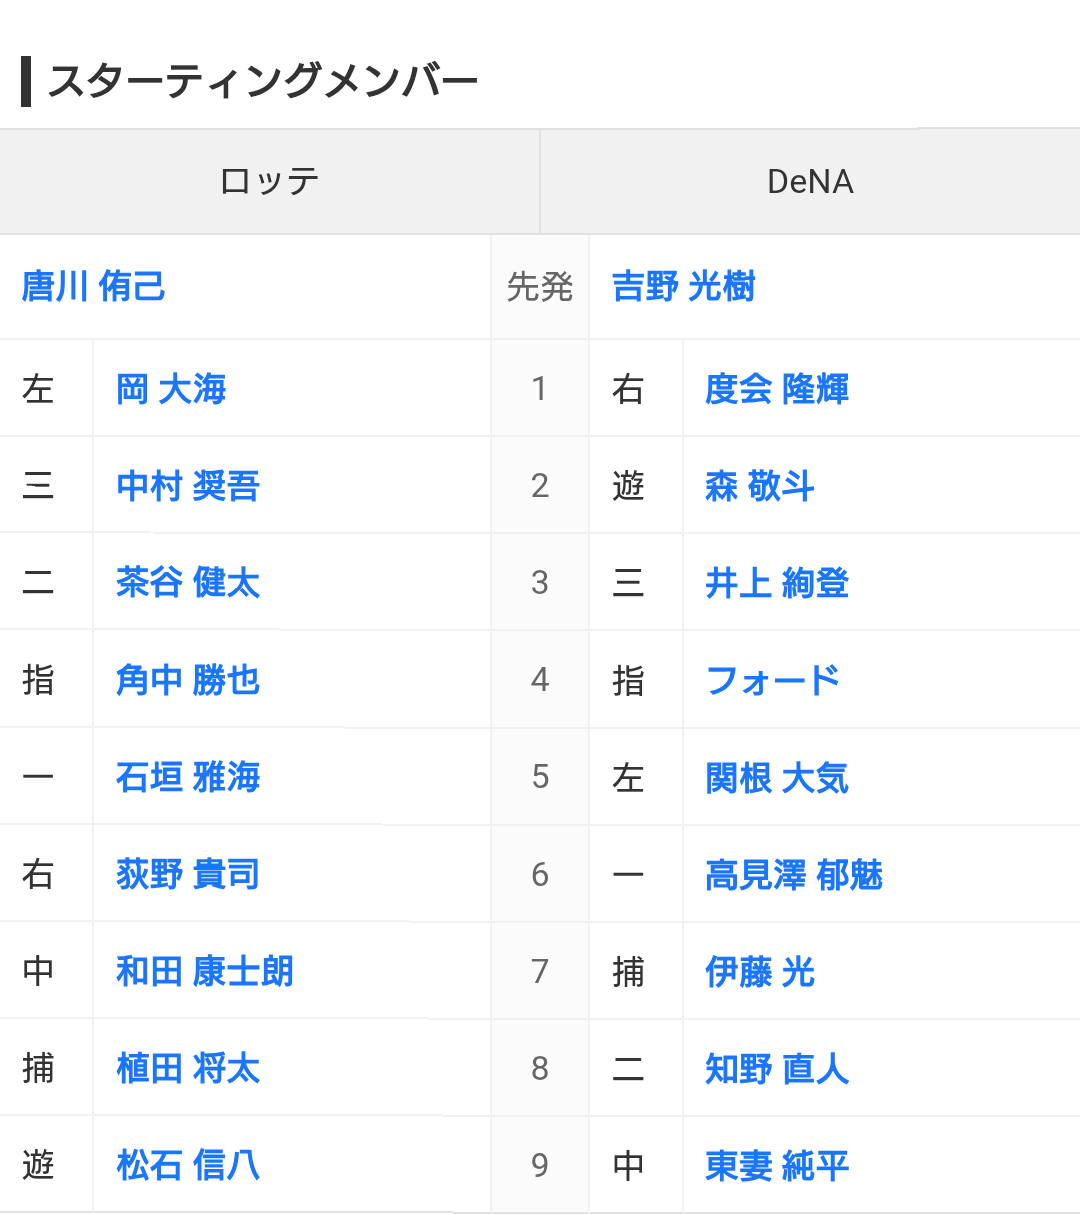The height and width of the screenshot is (1215, 1080).
Task: Click 東妻 純平 in ninth slot
Action: [777, 1165]
